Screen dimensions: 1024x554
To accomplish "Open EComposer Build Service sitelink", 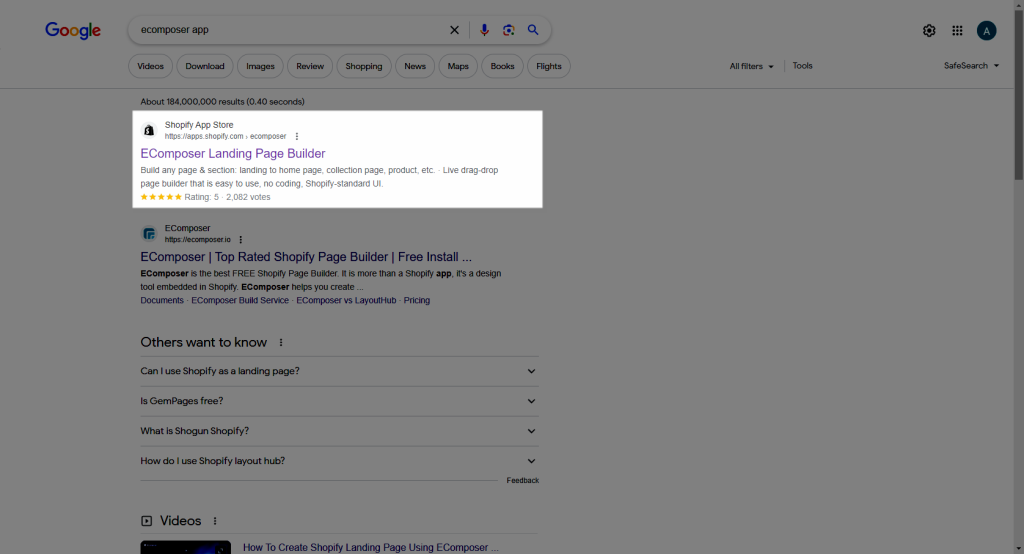I will tap(240, 301).
